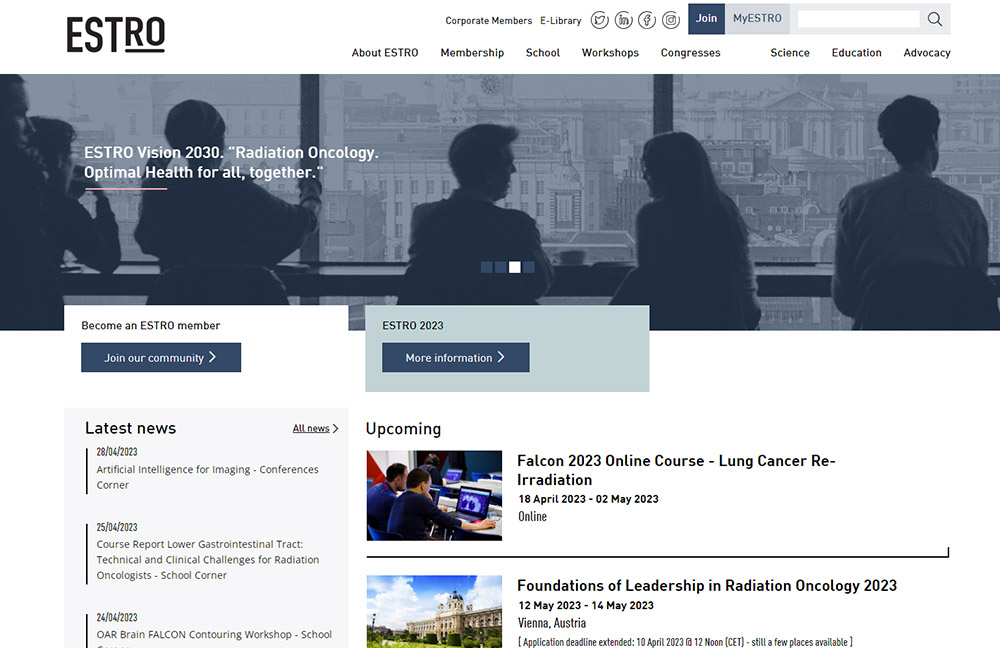Click the 18 April 2023 - 02 May 2023 date
This screenshot has width=1000, height=648.
tap(589, 499)
